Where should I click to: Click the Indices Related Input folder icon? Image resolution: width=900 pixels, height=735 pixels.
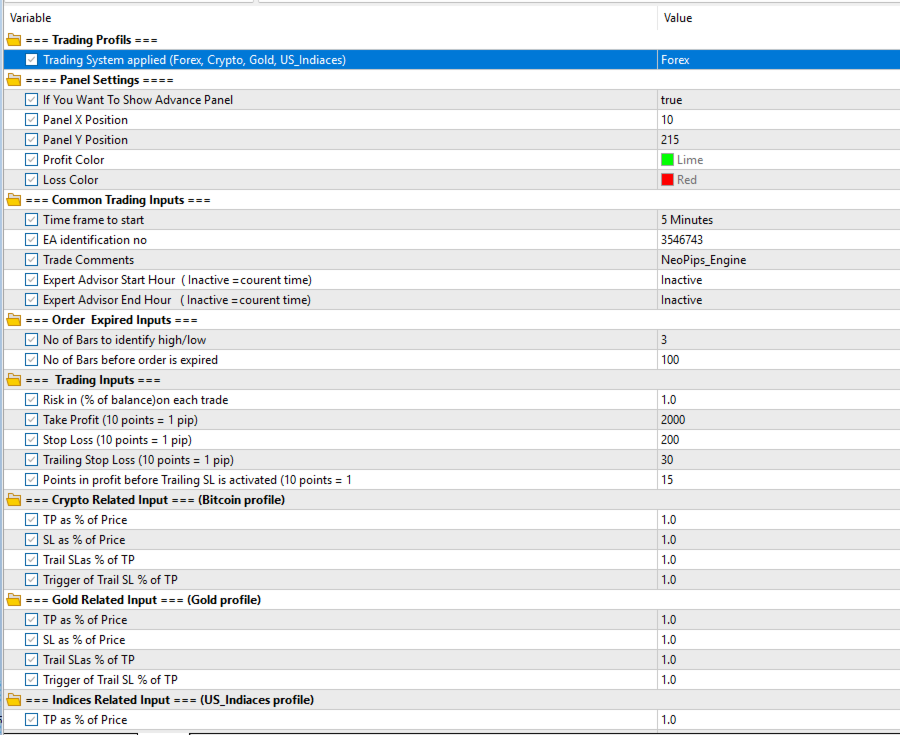coord(14,700)
